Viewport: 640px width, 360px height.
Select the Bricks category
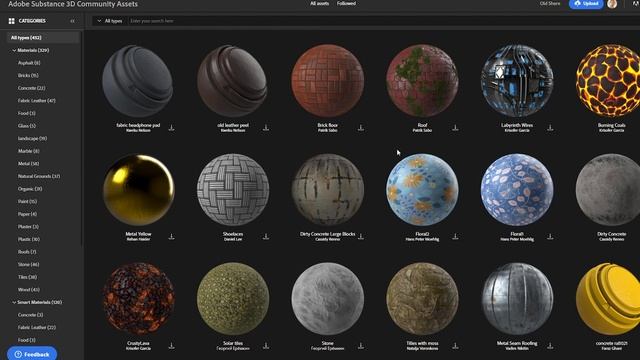pos(28,76)
